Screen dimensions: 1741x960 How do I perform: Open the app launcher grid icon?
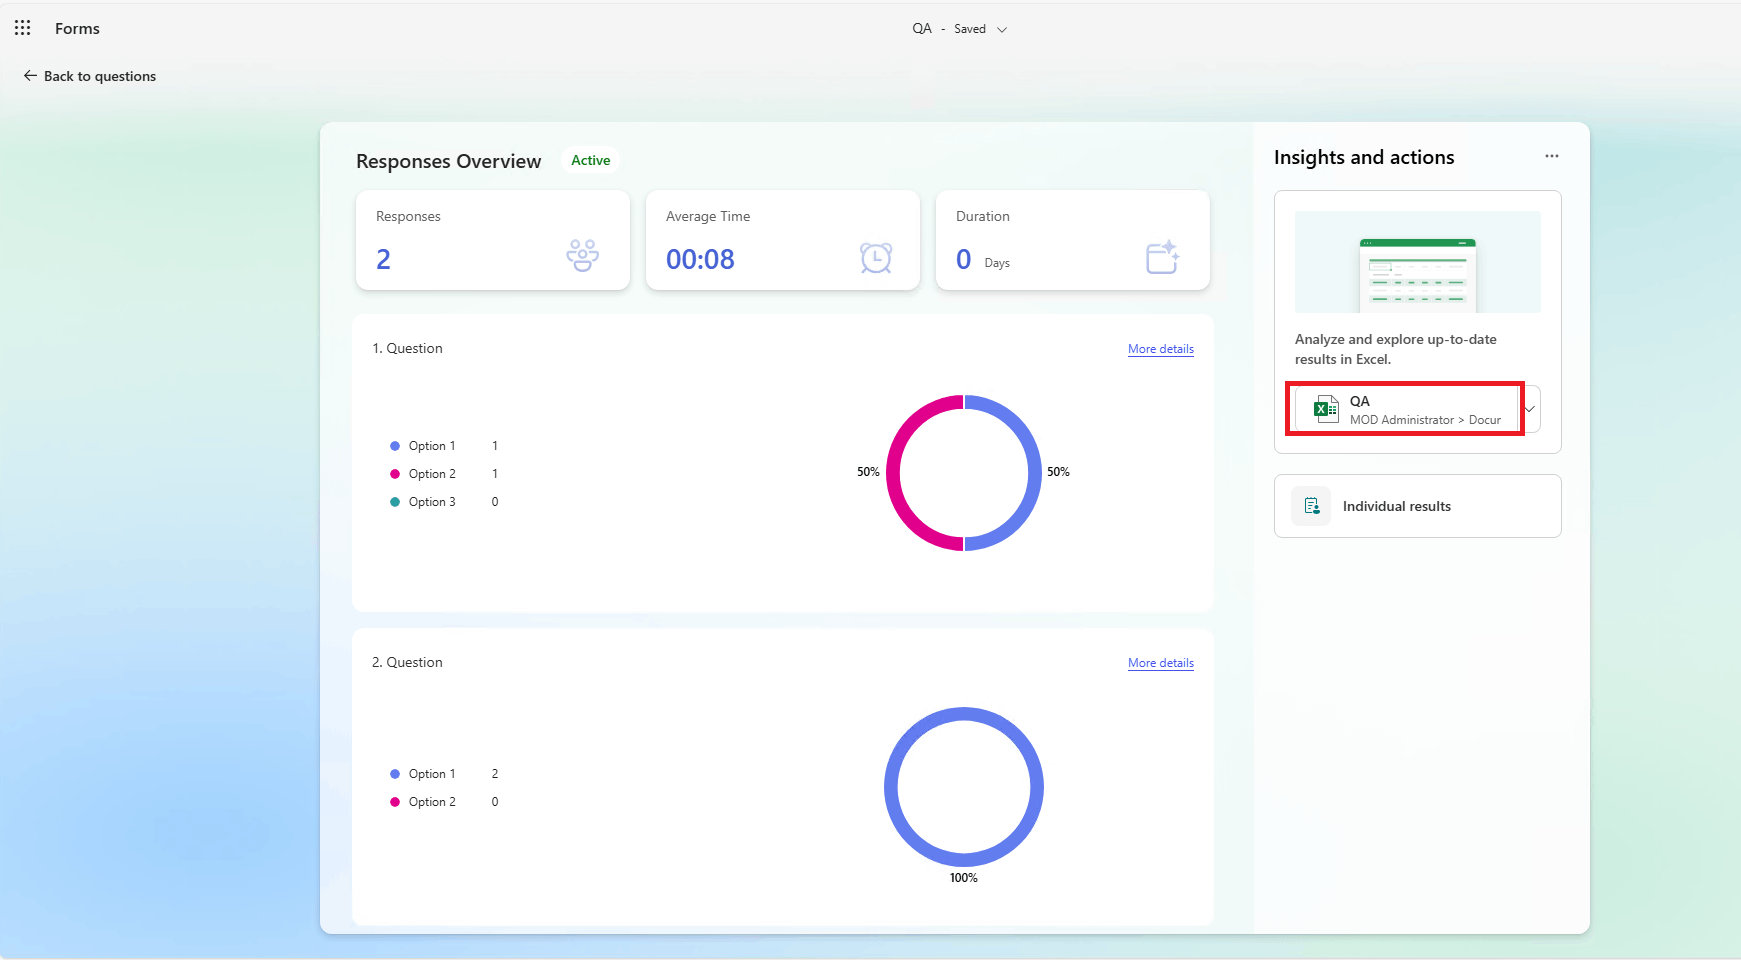tap(22, 28)
